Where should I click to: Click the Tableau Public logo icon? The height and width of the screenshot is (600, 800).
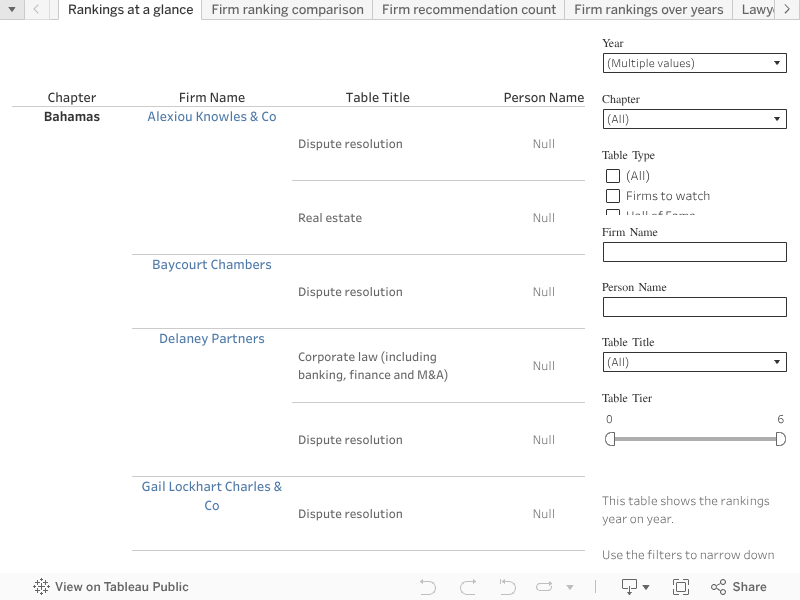point(42,587)
